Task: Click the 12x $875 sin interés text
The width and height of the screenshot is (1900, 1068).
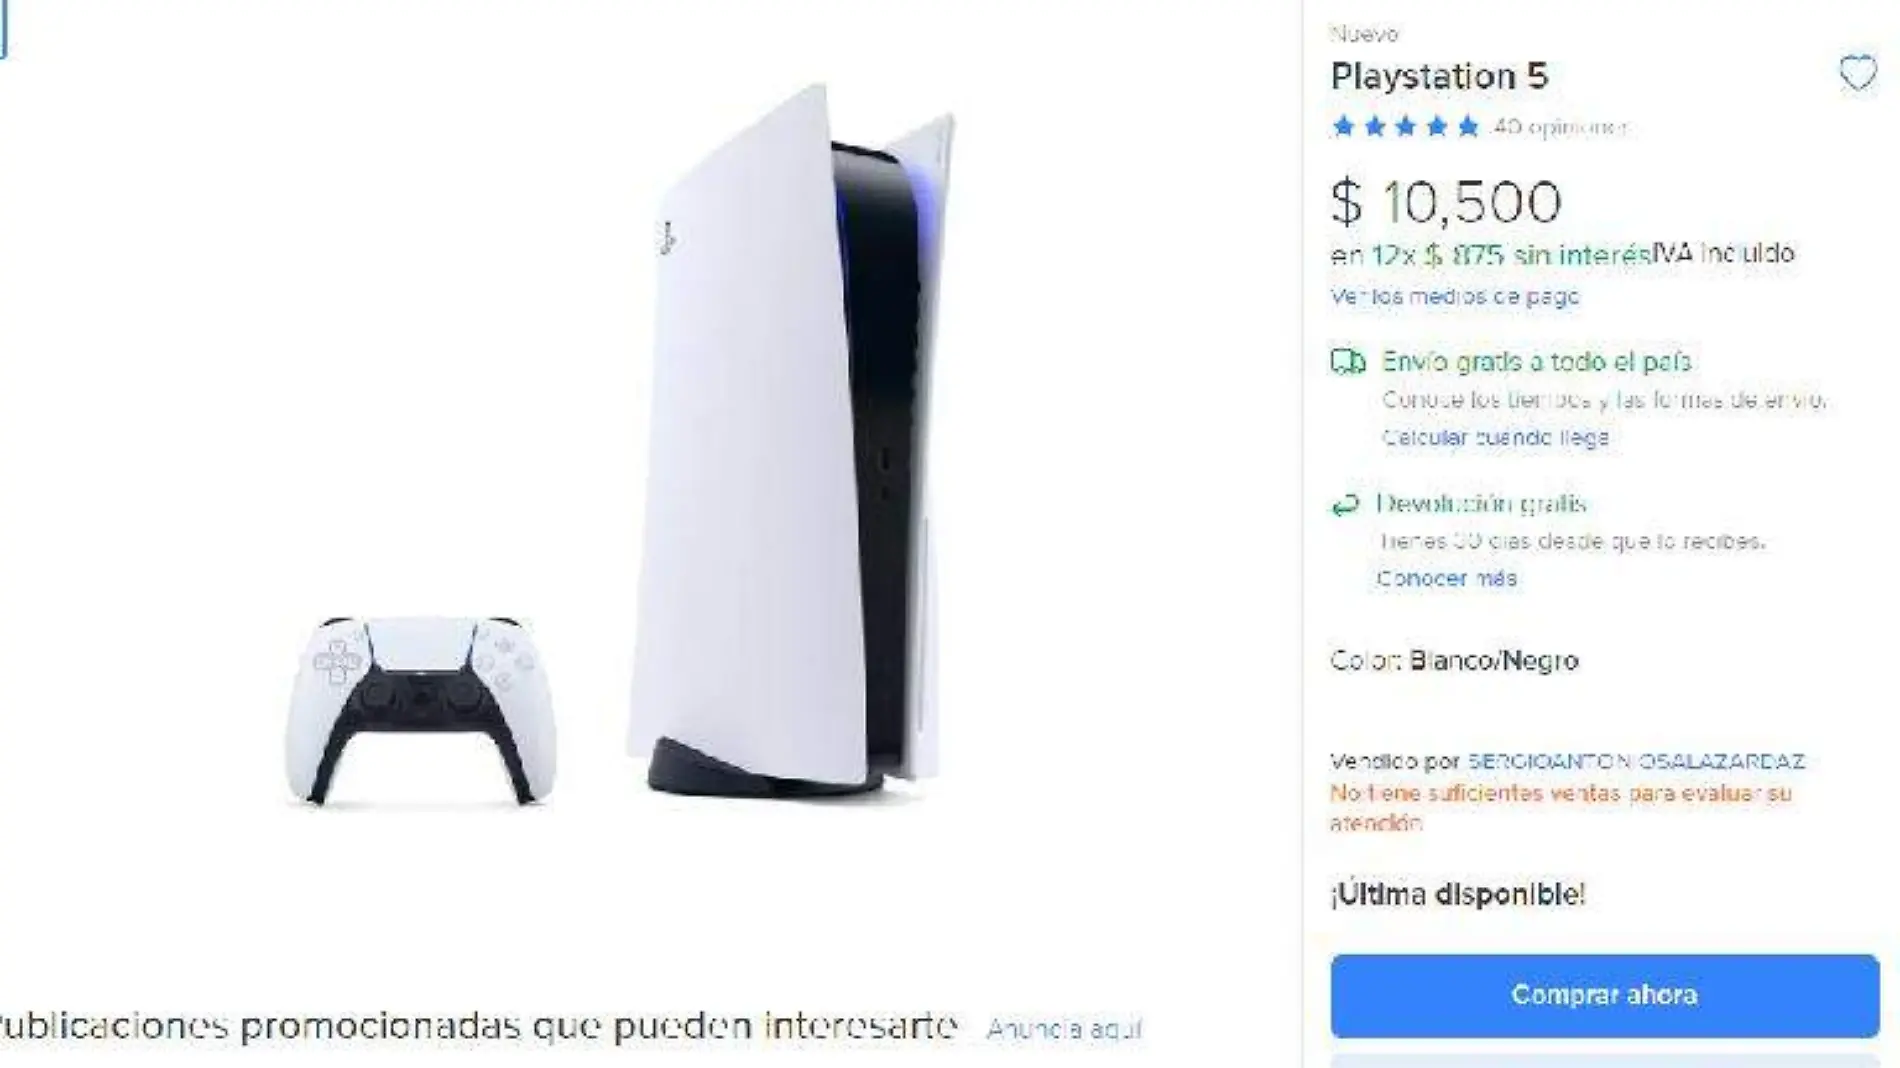Action: [x=1510, y=255]
